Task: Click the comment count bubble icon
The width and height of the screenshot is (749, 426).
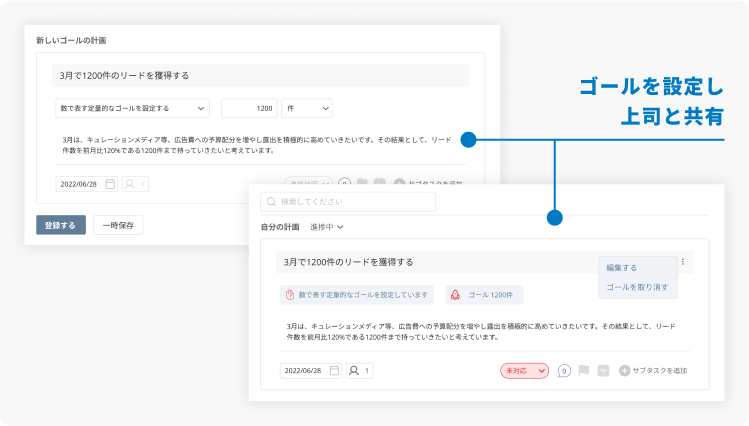Action: pos(564,370)
